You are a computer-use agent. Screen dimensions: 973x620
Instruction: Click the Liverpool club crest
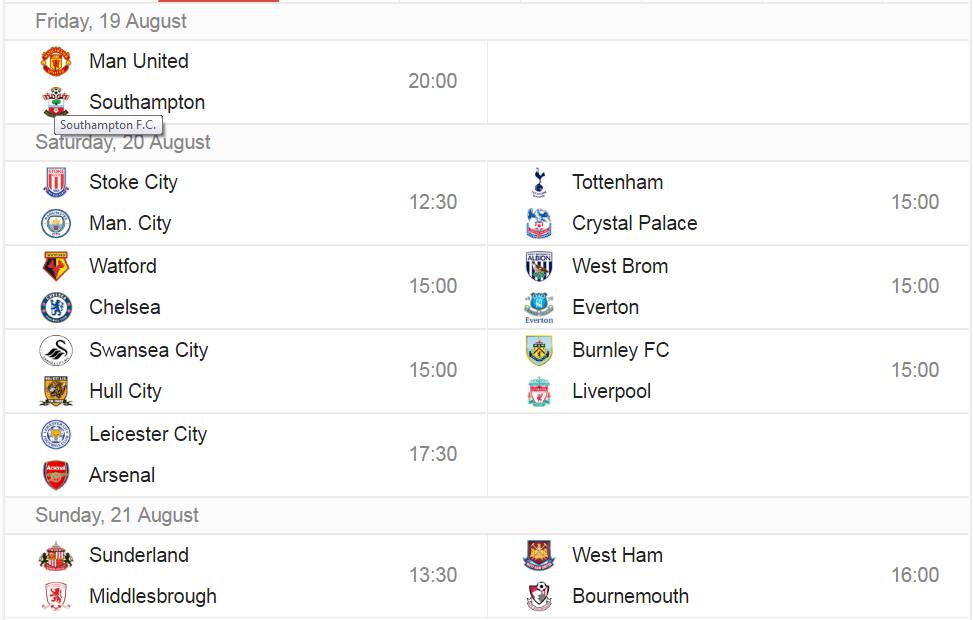[x=539, y=391]
